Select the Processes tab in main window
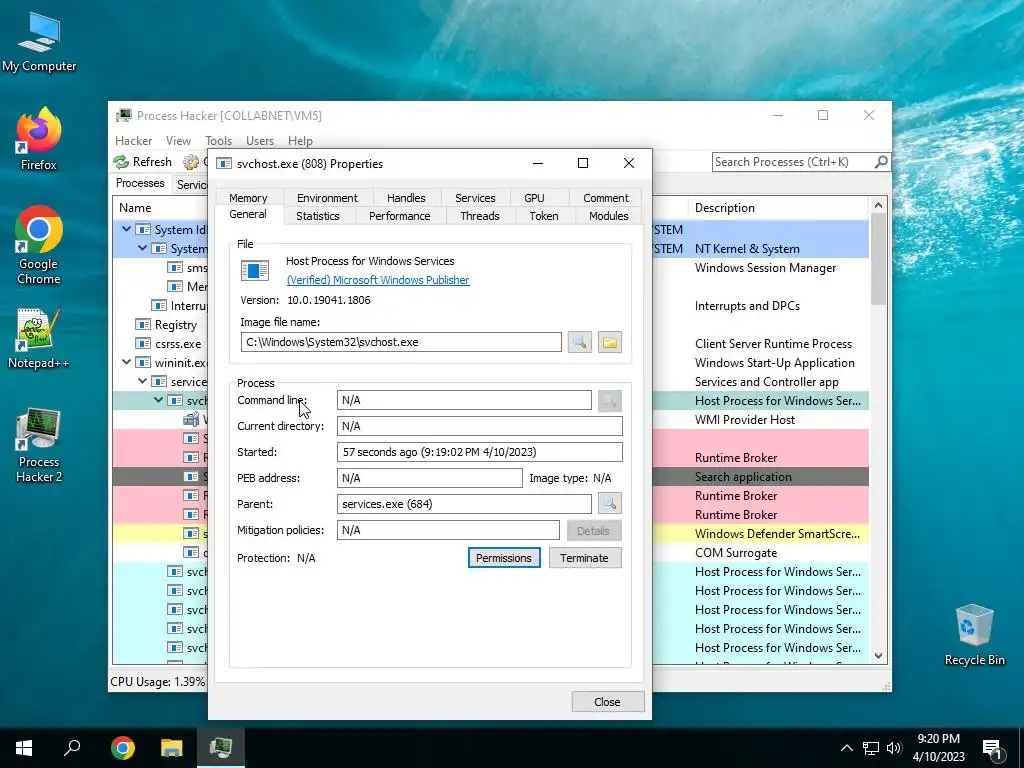 point(140,183)
